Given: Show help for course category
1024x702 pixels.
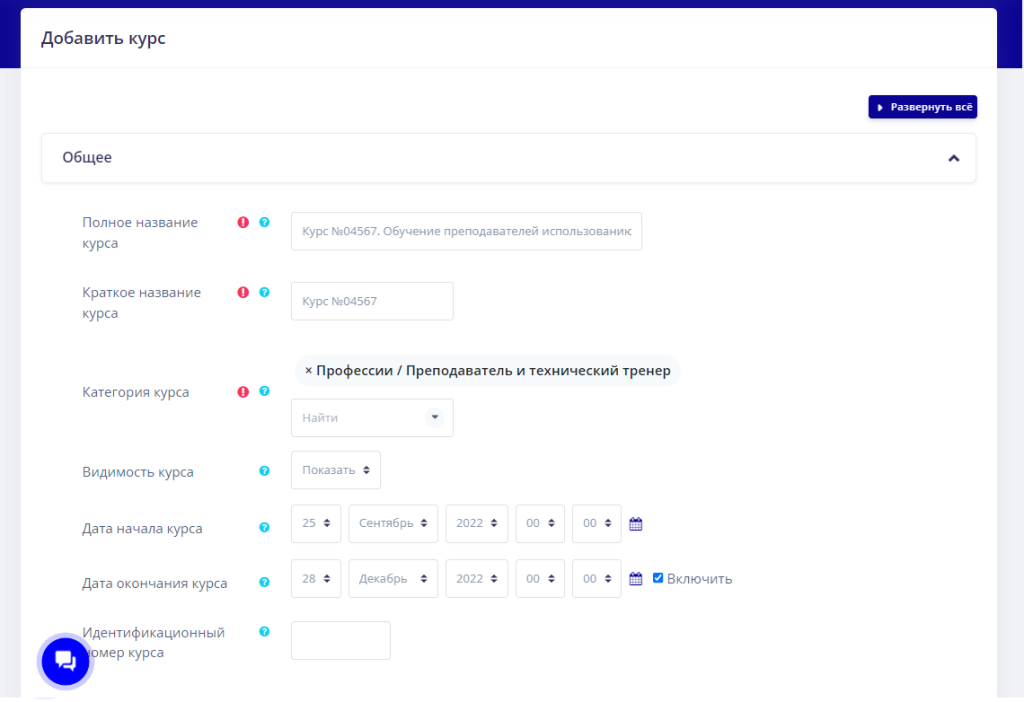Looking at the screenshot, I should pos(264,391).
